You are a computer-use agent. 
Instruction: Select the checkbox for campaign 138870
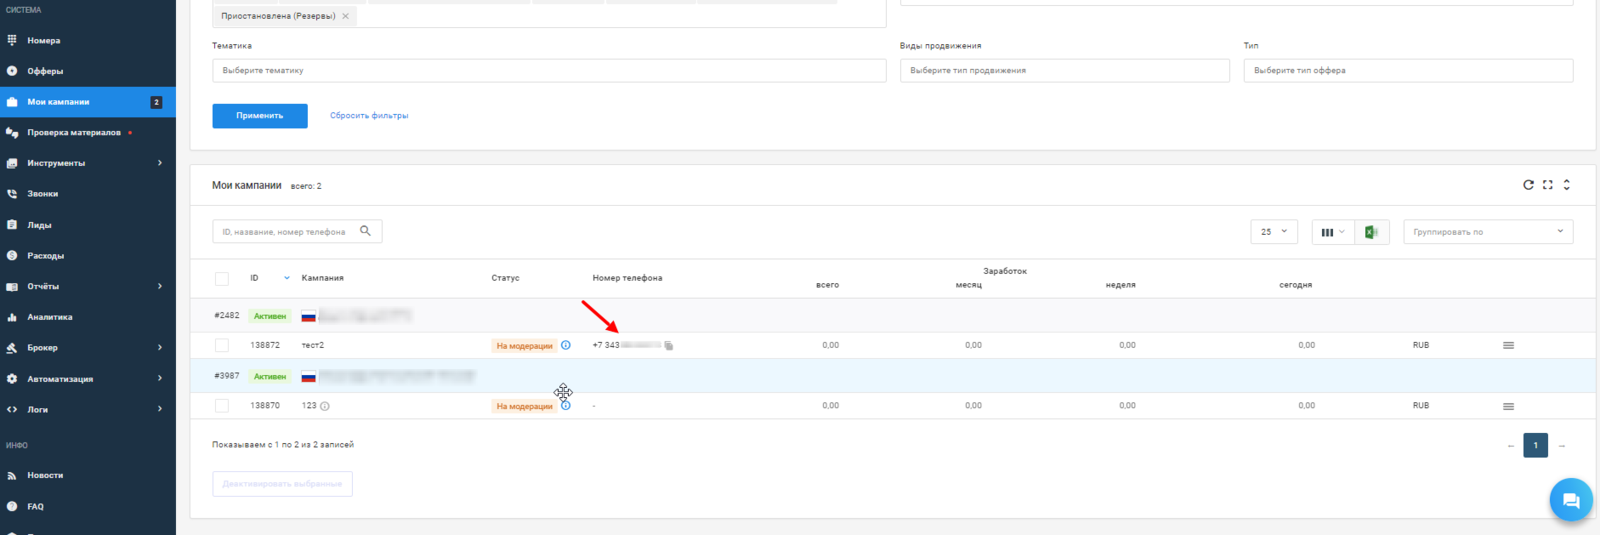pos(222,406)
